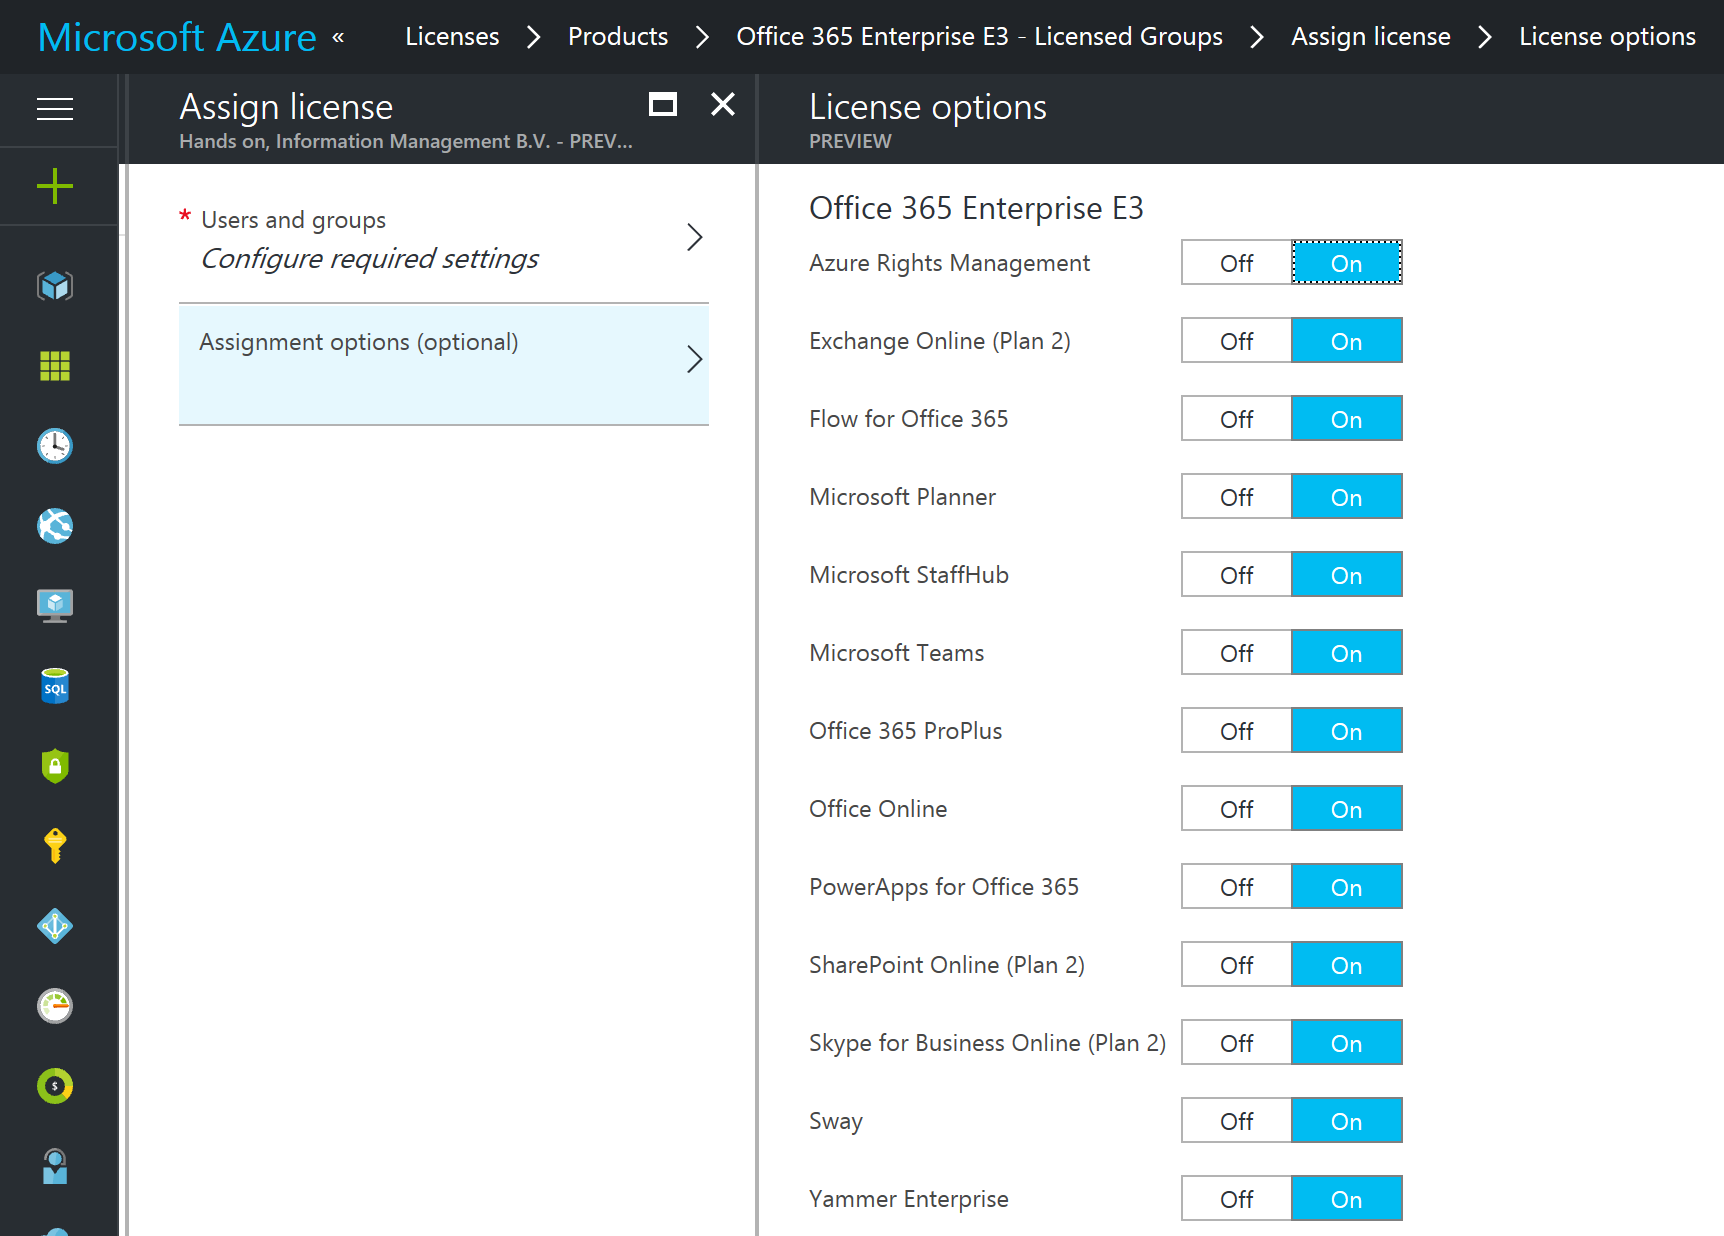Select On for Yammer Enterprise
The width and height of the screenshot is (1724, 1236).
point(1347,1199)
